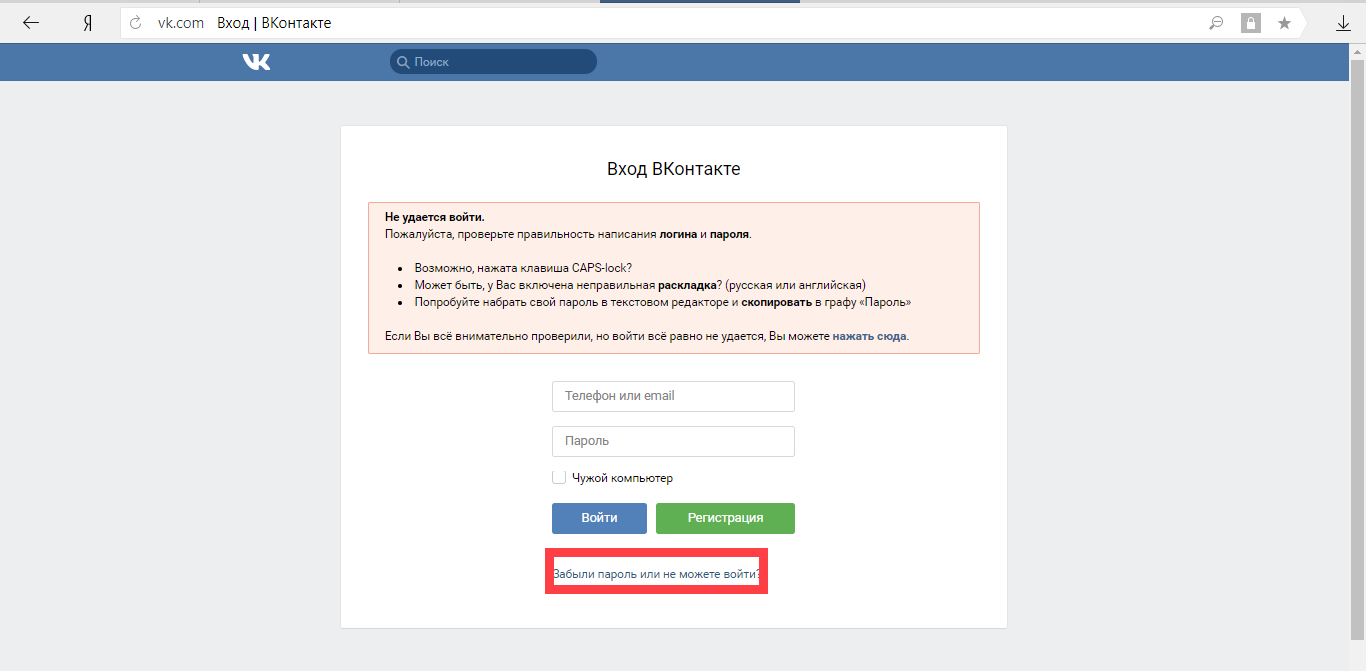Go back with the browser back arrow
This screenshot has width=1366, height=671.
(x=31, y=23)
